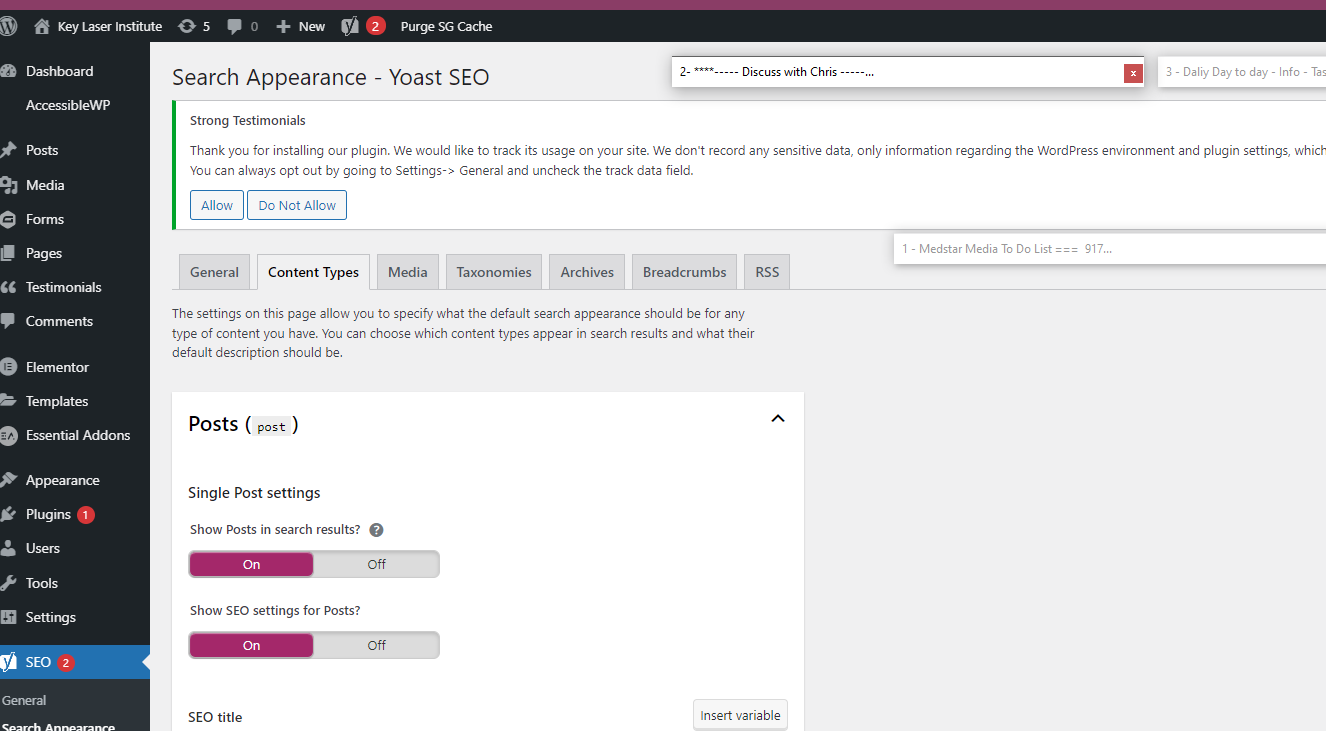Collapse the Posts section chevron
This screenshot has width=1326, height=731.
click(778, 419)
